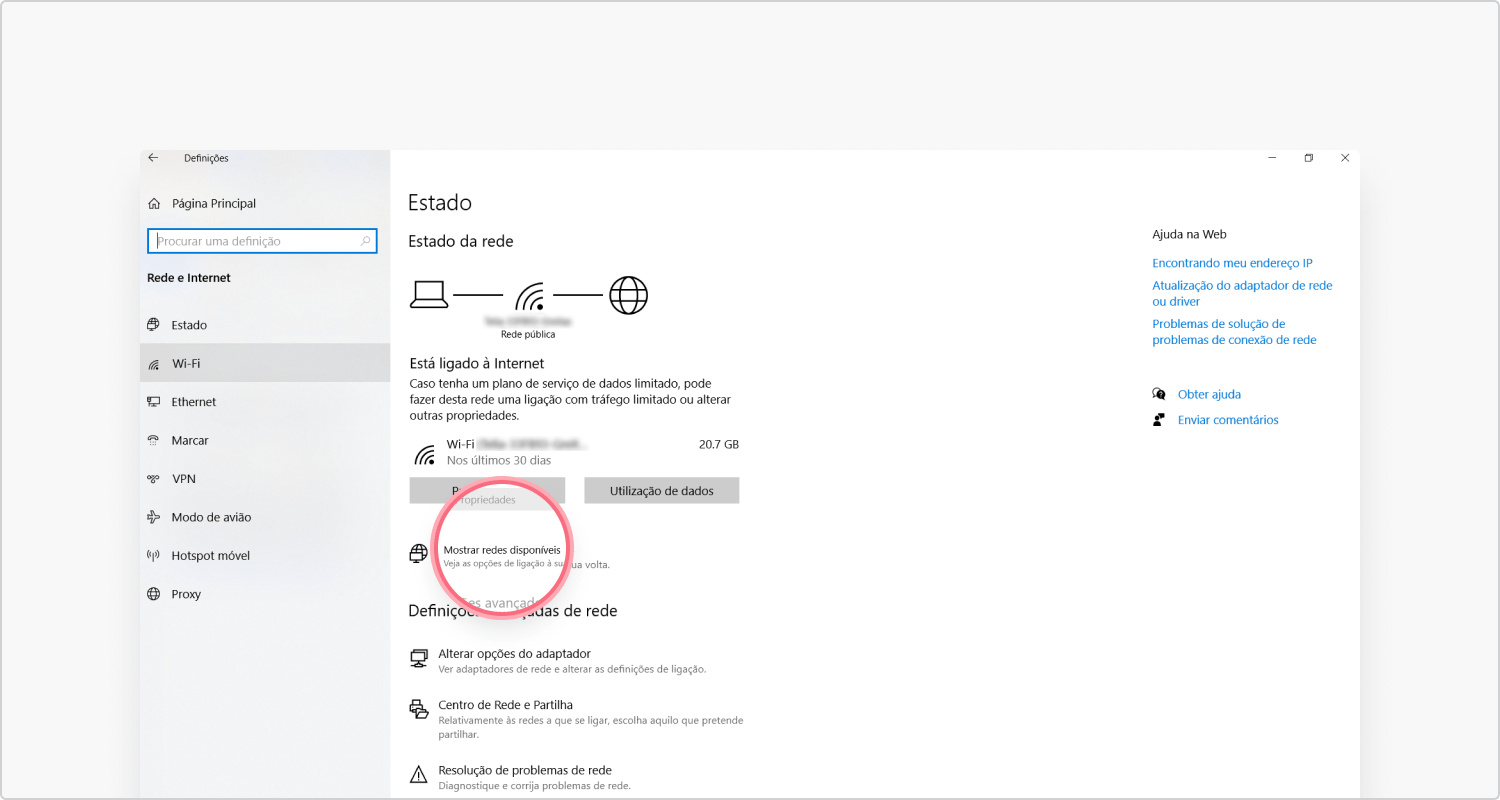Open Alterar opções do adaptador
Screen dimensions: 1500x800
coord(514,654)
